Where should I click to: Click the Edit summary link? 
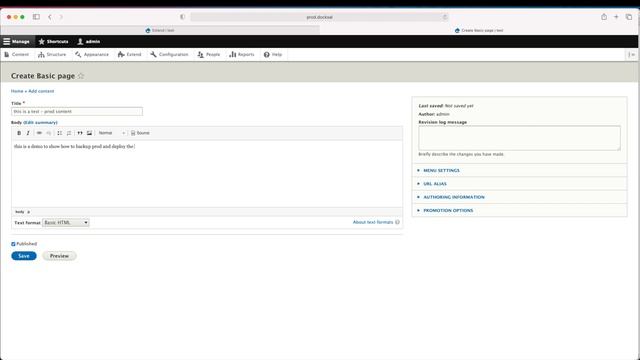[x=40, y=122]
